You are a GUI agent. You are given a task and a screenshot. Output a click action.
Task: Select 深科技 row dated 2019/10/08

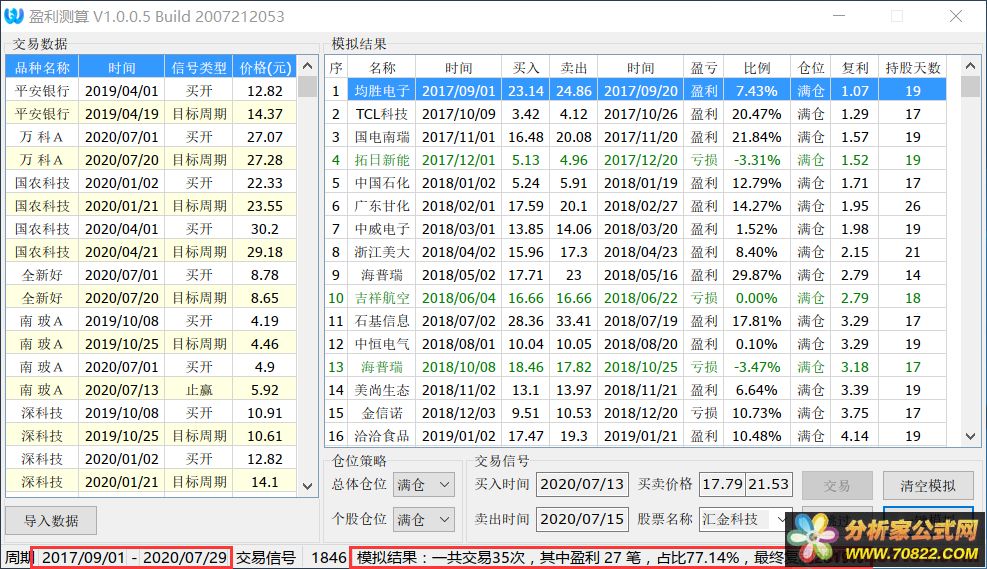(151, 413)
